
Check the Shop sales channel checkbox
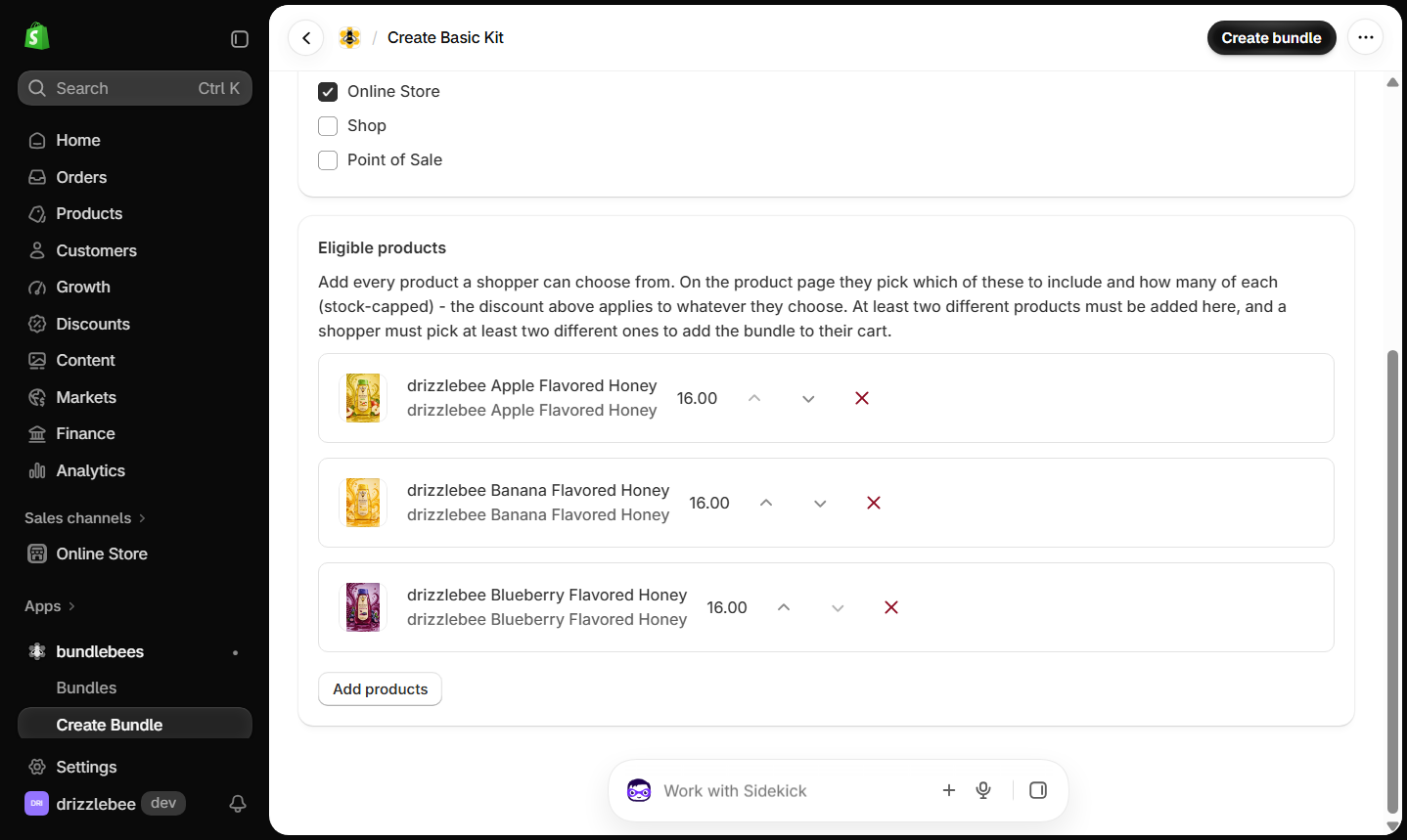[327, 126]
